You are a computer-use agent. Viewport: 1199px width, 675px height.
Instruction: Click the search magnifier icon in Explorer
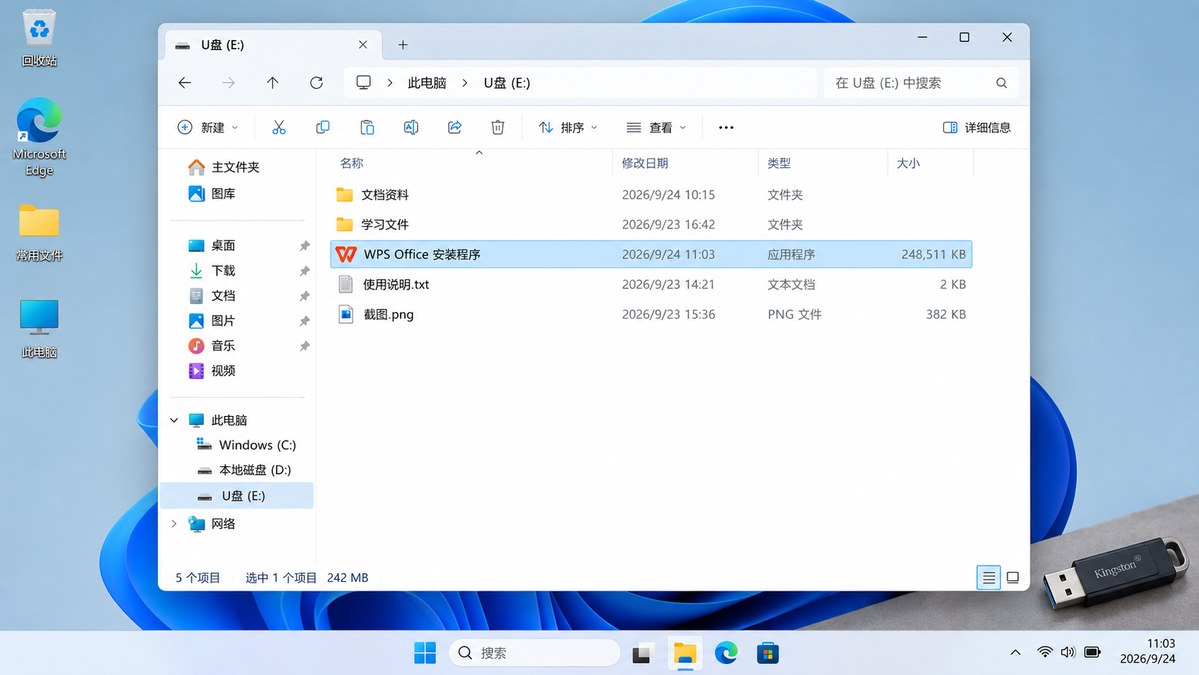pyautogui.click(x=1001, y=83)
